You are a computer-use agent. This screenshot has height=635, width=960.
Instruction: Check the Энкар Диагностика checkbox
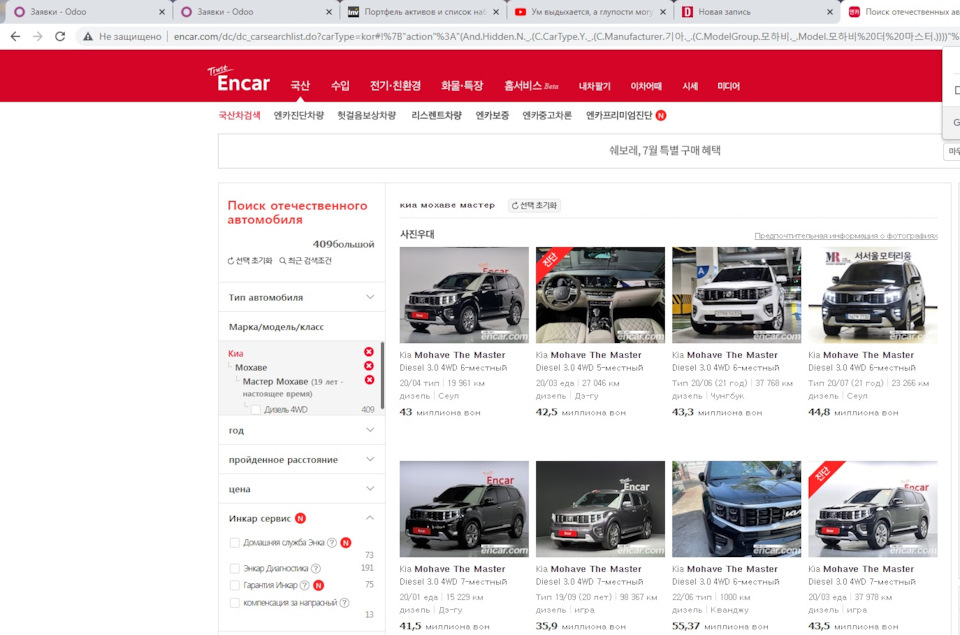point(234,568)
